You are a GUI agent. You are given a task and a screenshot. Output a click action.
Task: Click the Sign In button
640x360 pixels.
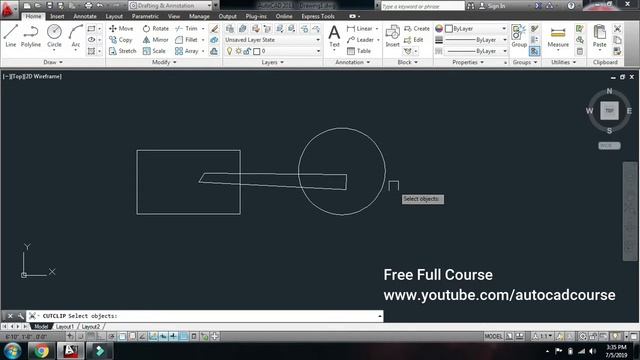(x=492, y=6)
